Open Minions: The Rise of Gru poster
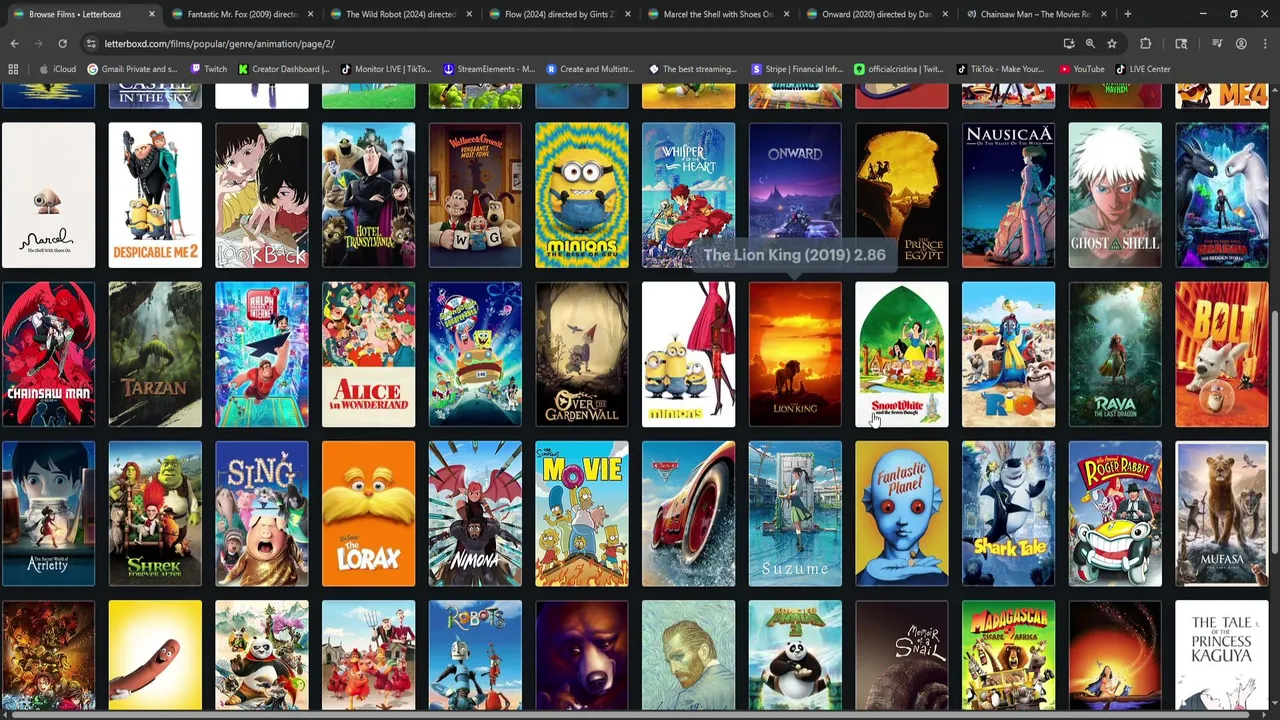 (x=582, y=195)
